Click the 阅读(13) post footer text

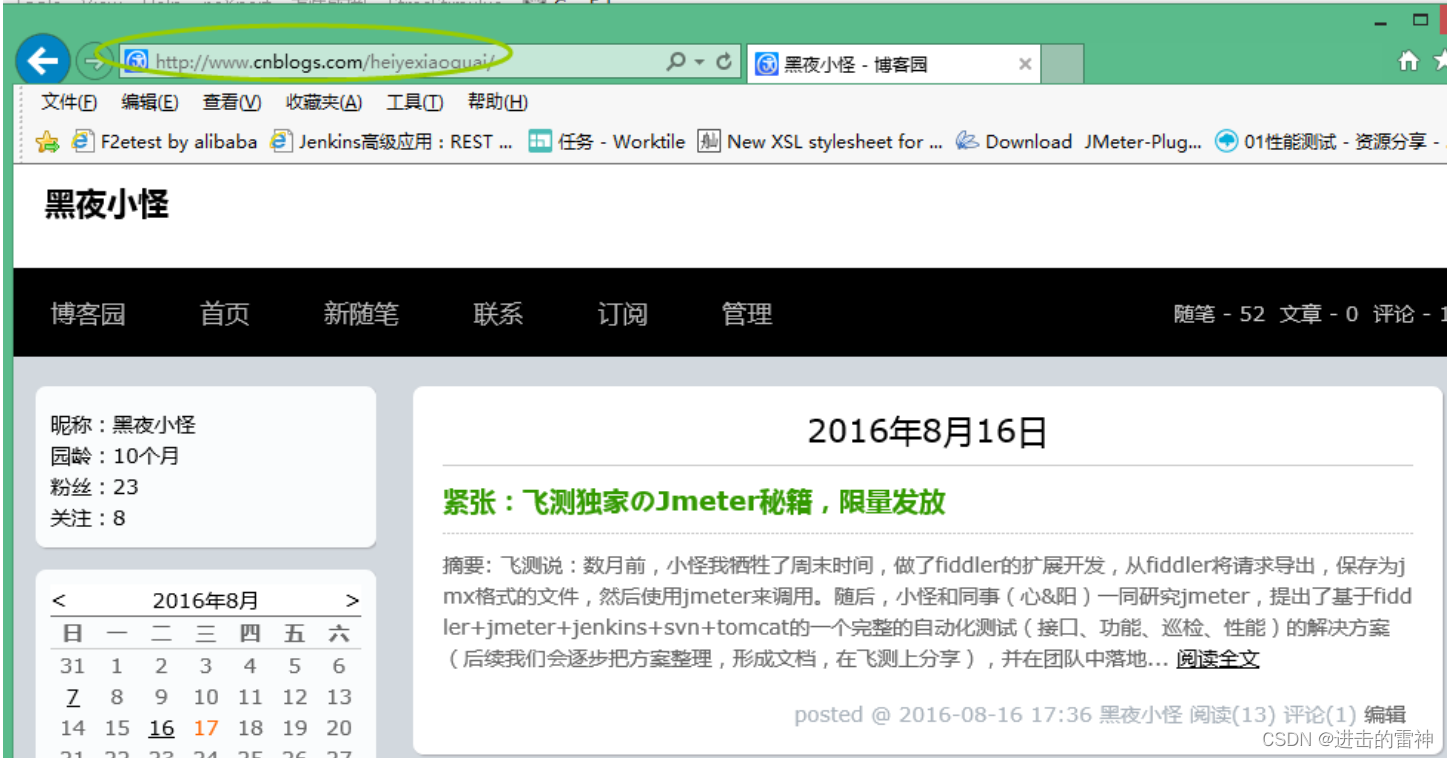[1233, 714]
